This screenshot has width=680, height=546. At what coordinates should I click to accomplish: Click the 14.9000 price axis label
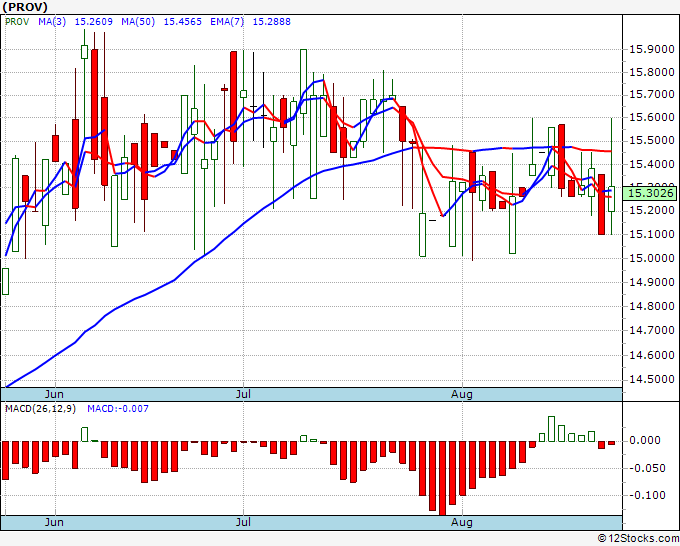tap(652, 282)
